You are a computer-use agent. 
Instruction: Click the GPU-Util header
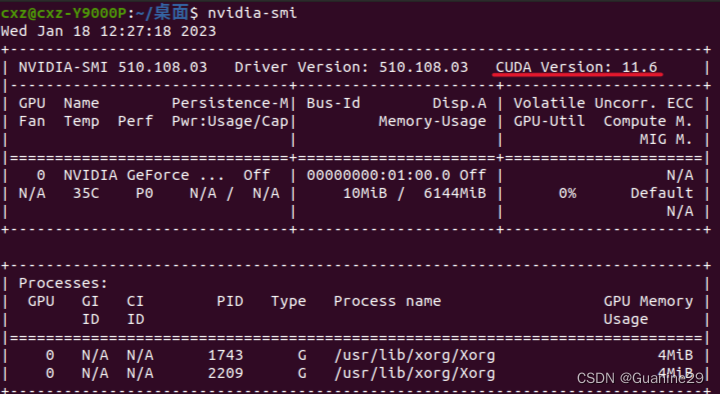tap(549, 121)
